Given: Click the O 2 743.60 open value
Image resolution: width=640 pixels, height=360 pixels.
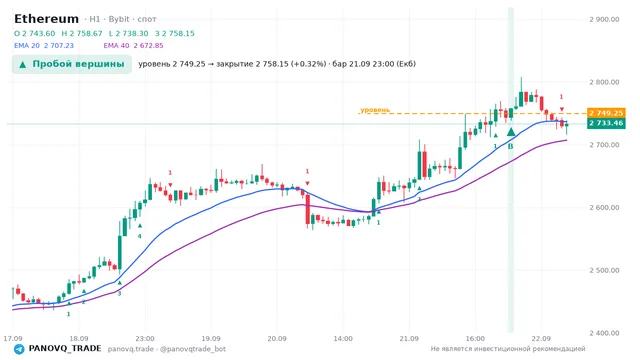Looking at the screenshot, I should click(x=34, y=33).
